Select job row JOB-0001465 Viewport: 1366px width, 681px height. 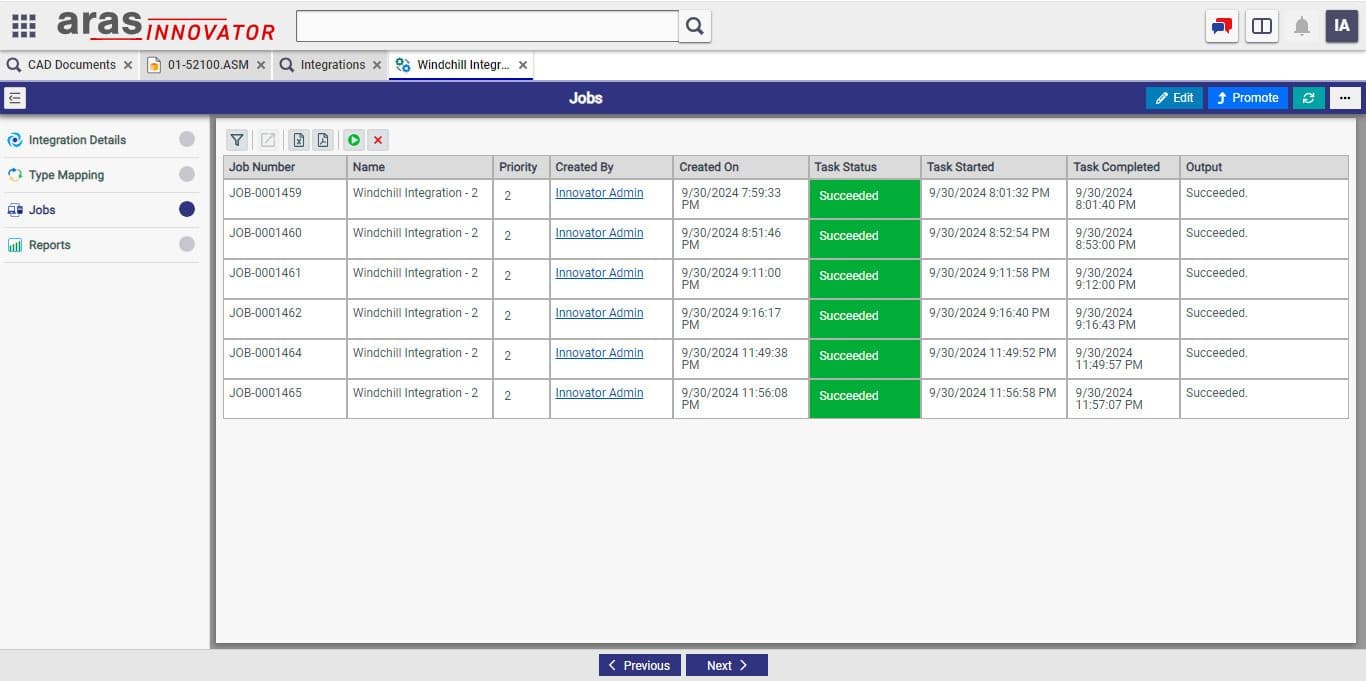click(785, 399)
